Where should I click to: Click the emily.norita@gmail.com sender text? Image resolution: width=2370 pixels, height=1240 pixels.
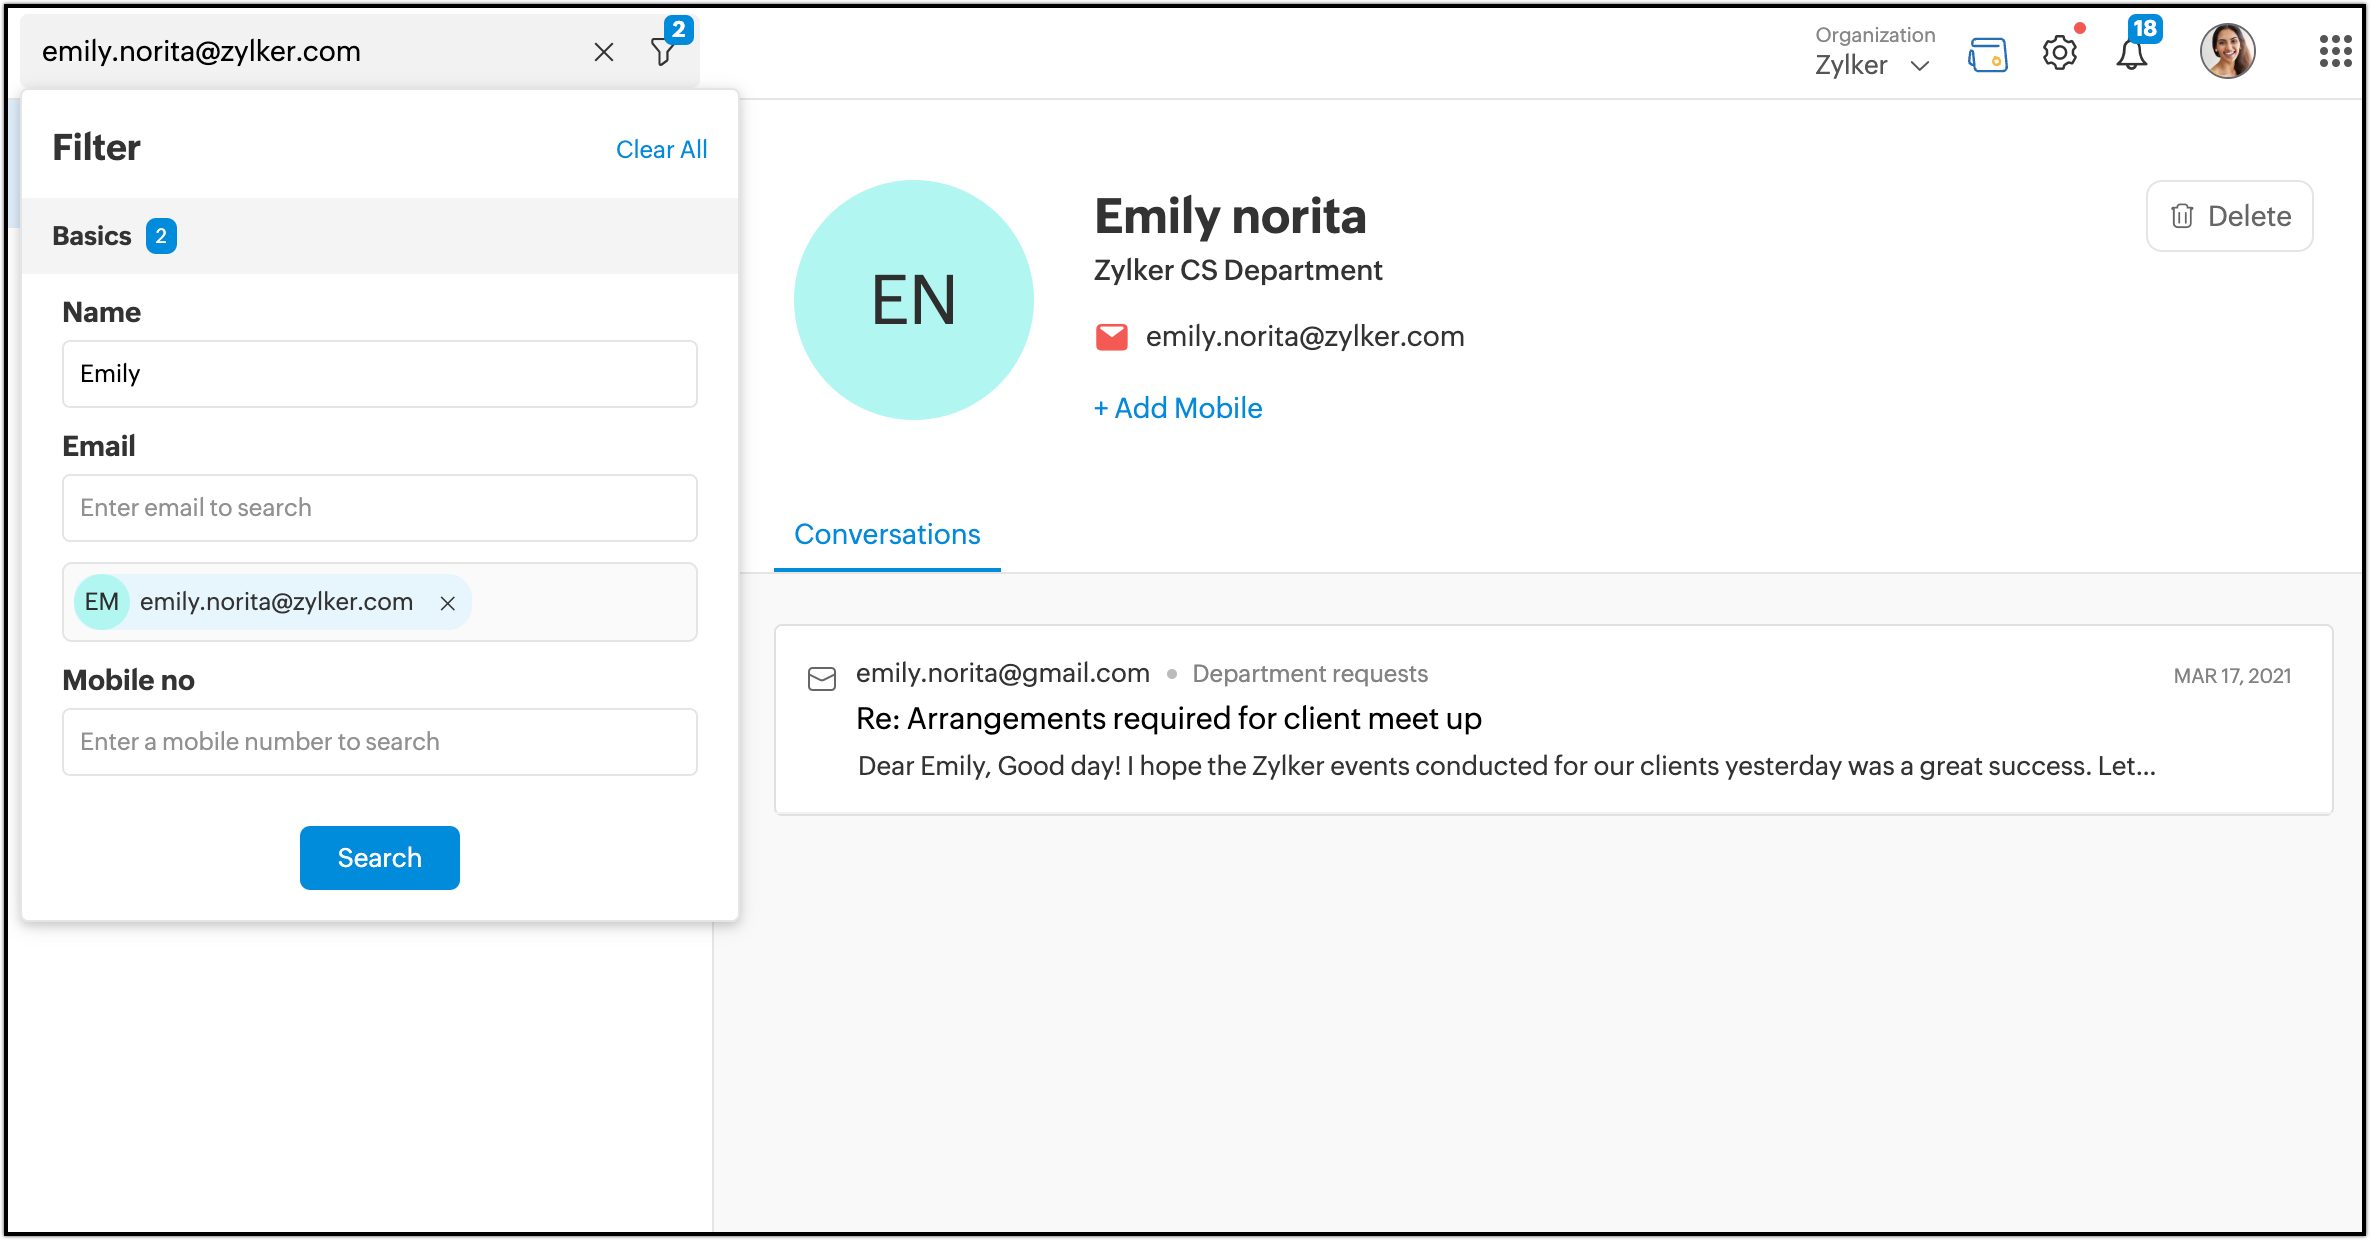click(1003, 674)
